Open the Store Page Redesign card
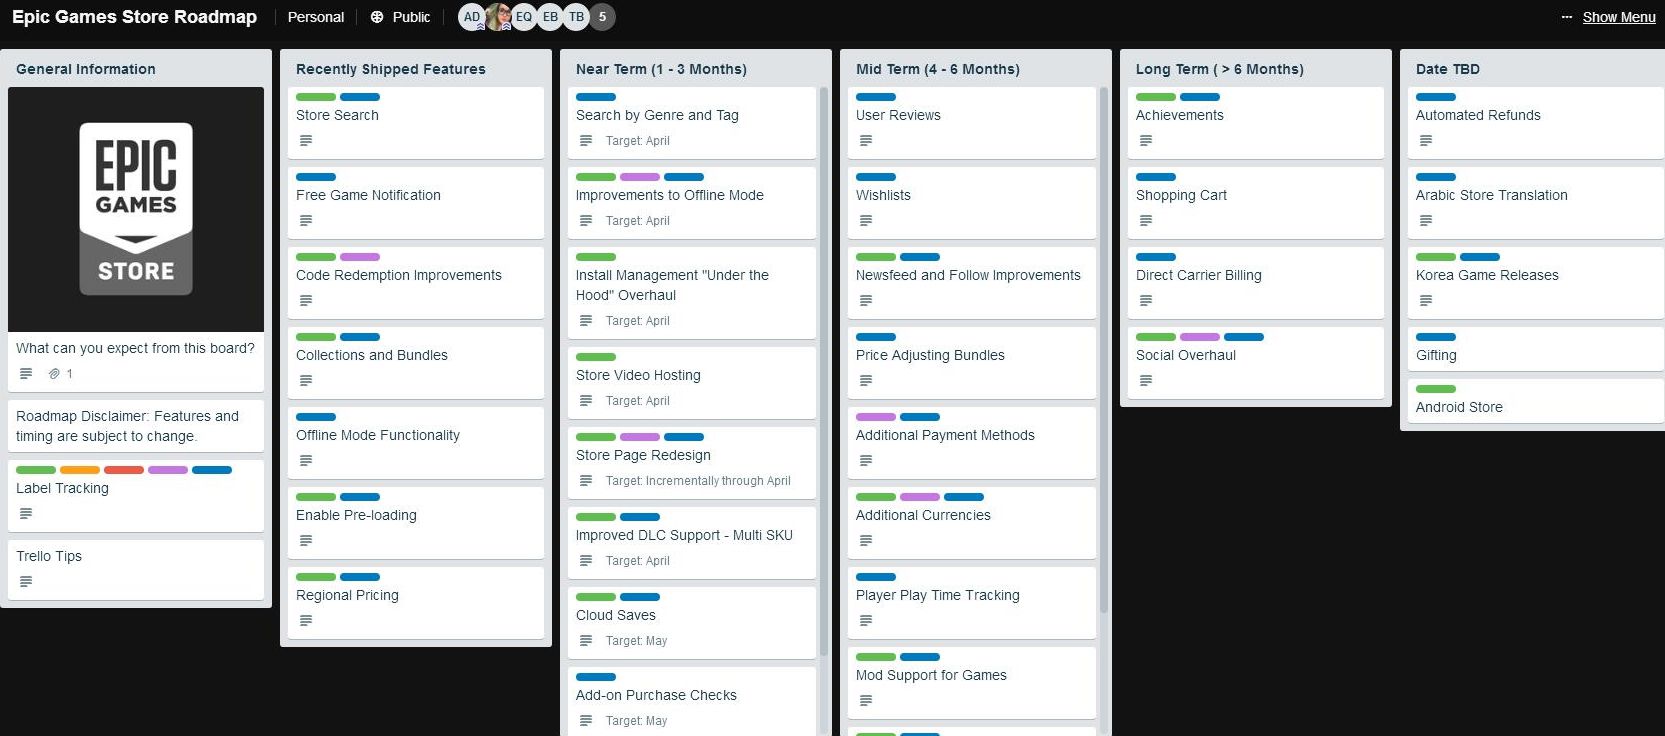Viewport: 1665px width, 736px height. point(692,463)
